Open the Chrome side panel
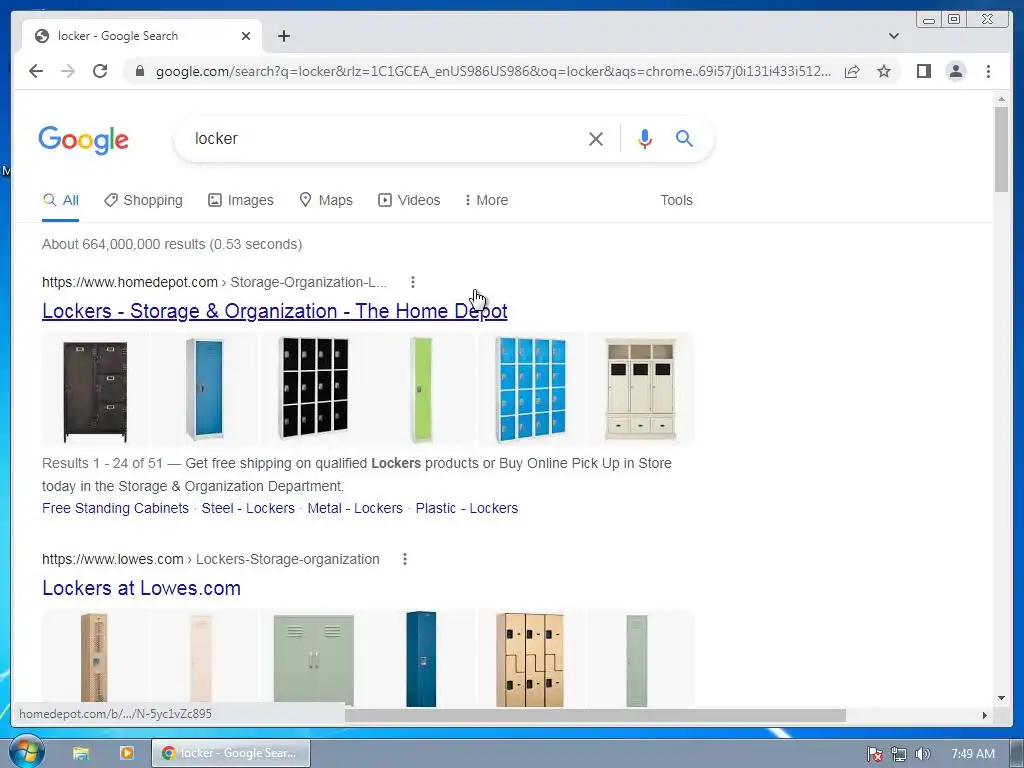The height and width of the screenshot is (768, 1024). pyautogui.click(x=923, y=71)
